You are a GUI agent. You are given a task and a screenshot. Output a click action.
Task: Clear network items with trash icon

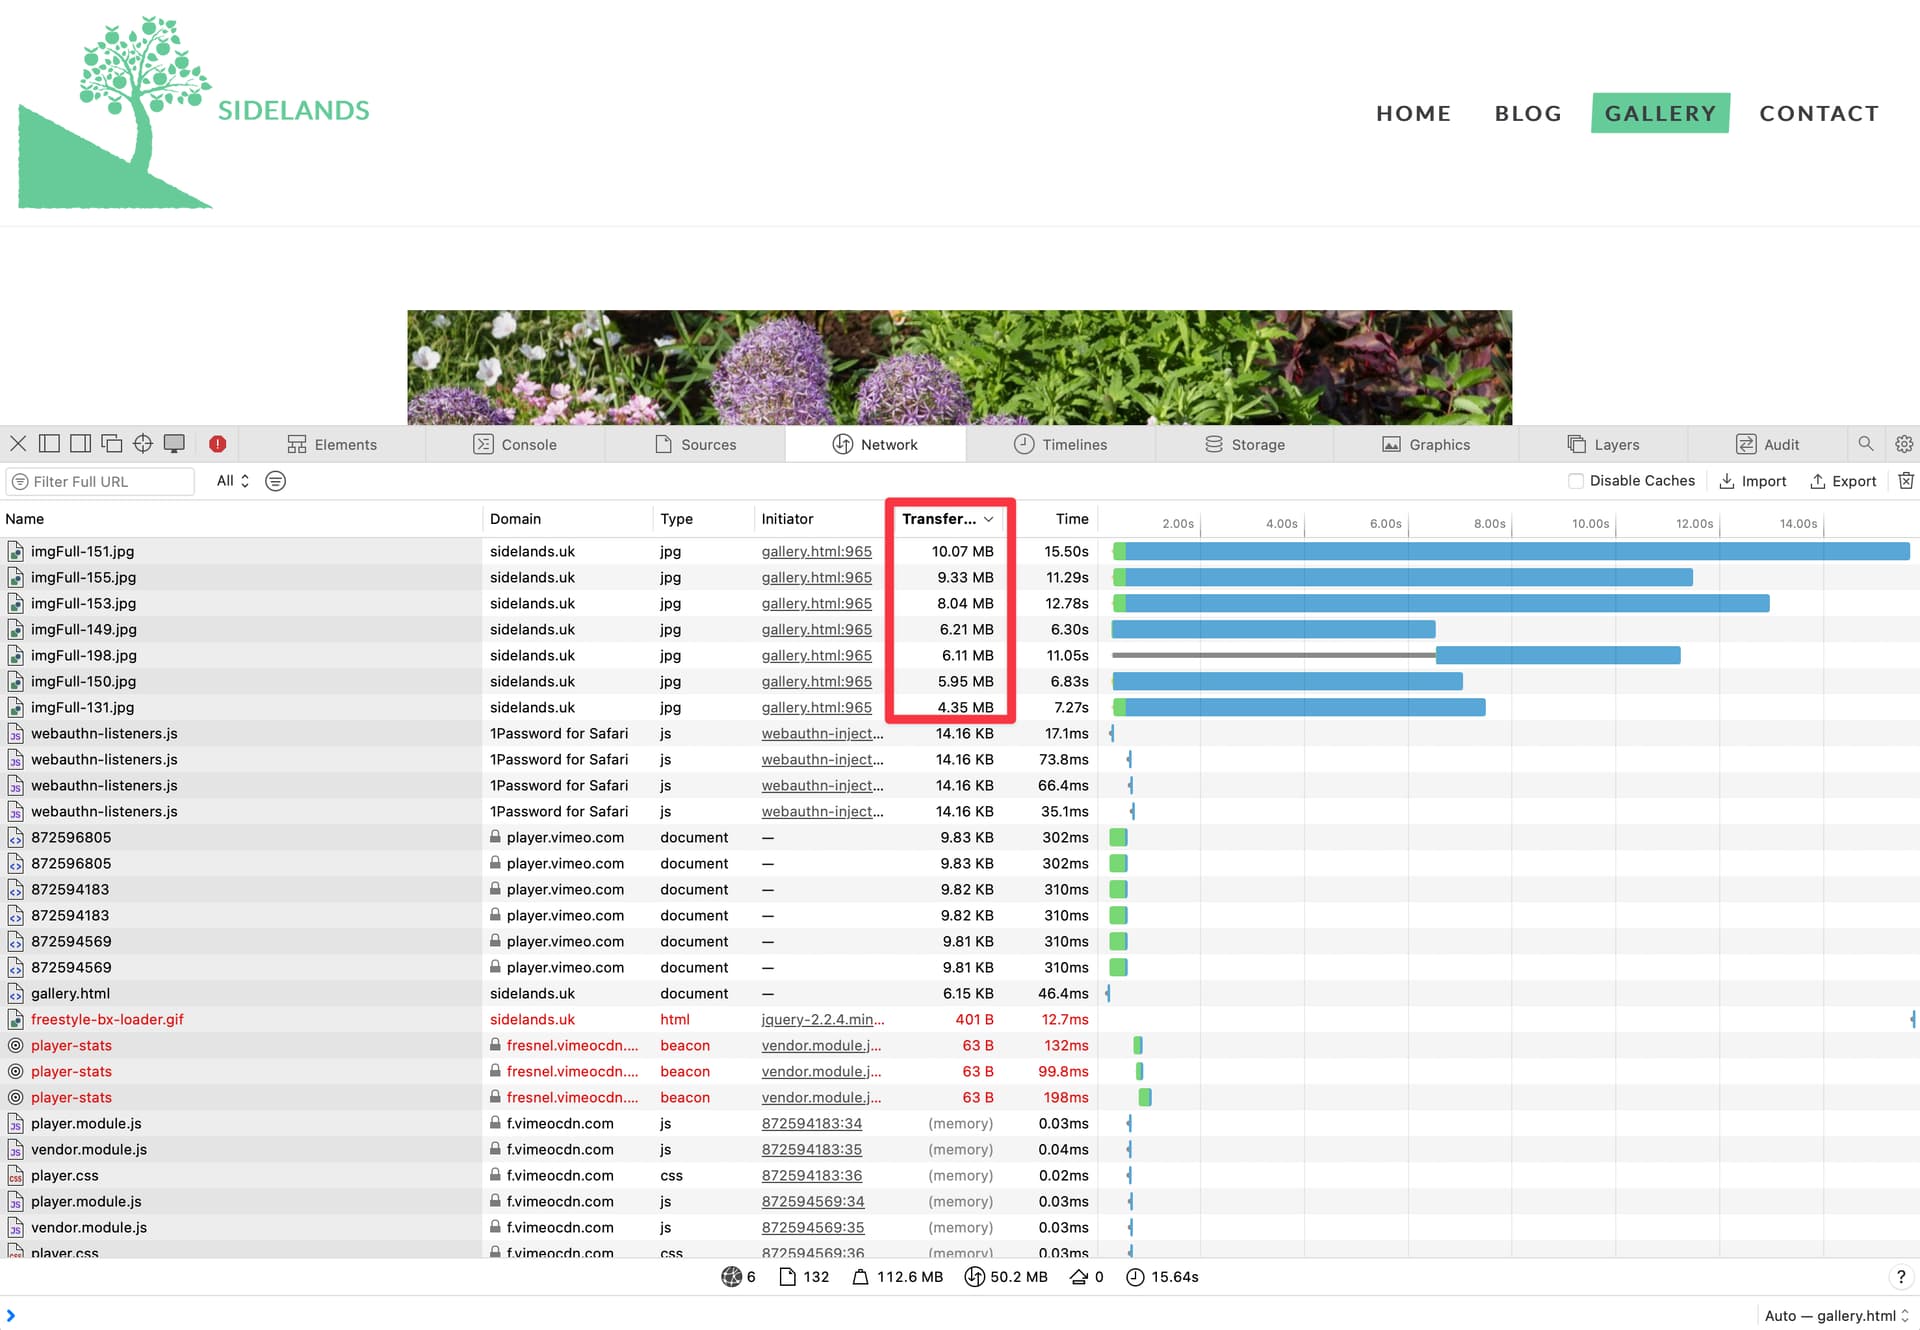pos(1906,481)
